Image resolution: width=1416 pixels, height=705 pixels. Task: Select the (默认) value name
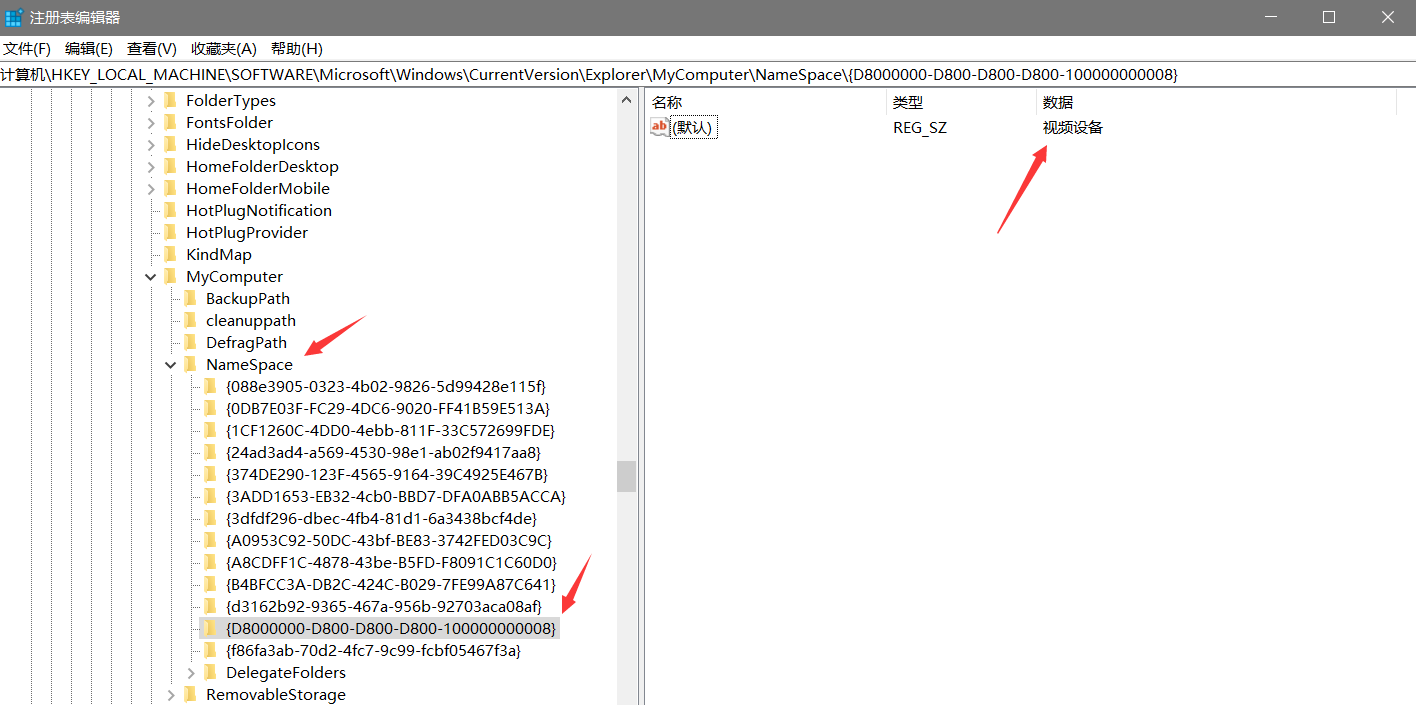point(694,128)
